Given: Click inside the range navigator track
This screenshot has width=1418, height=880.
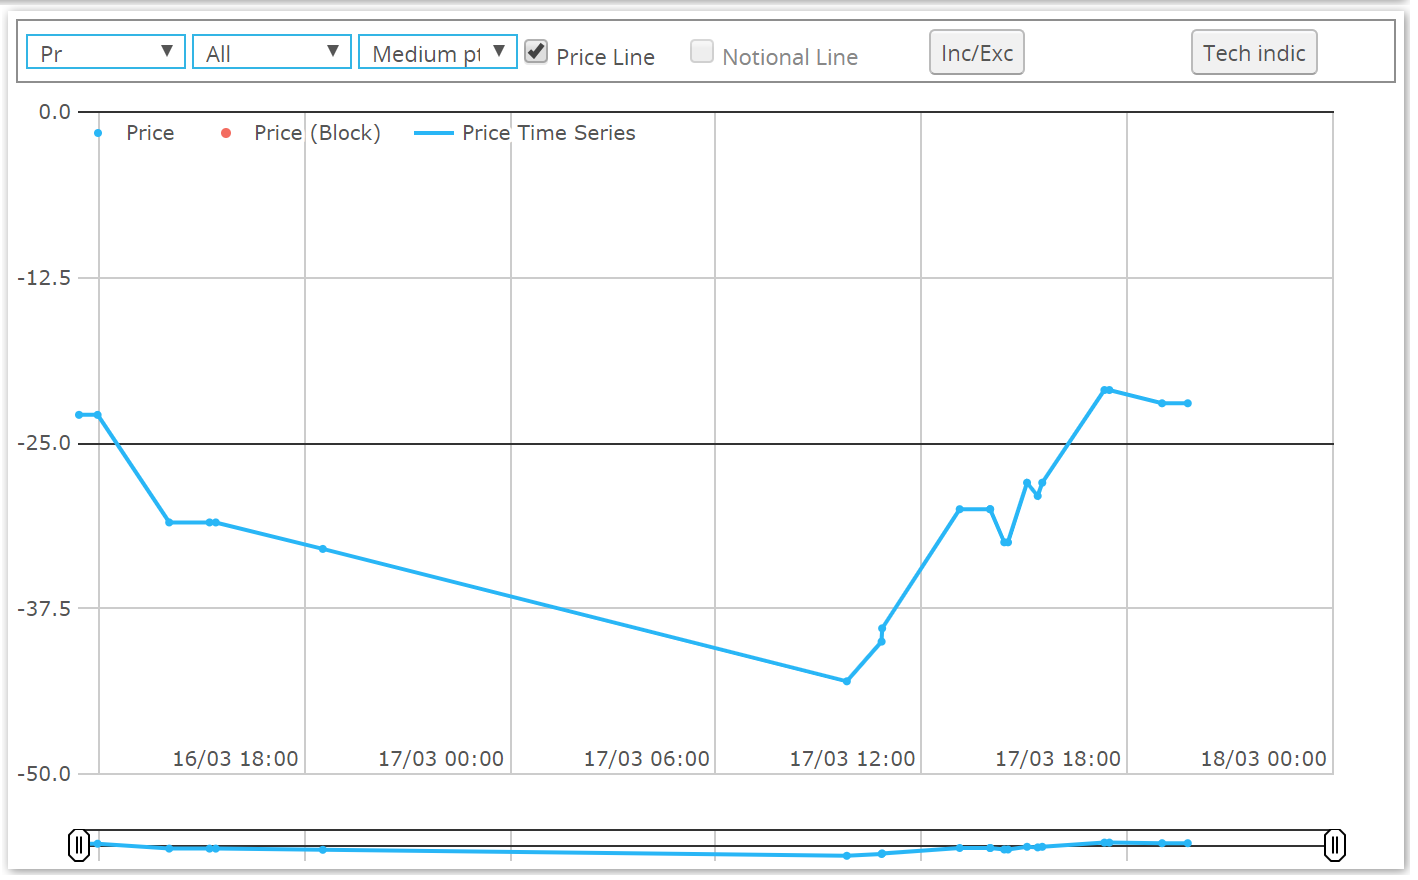Looking at the screenshot, I should 700,845.
